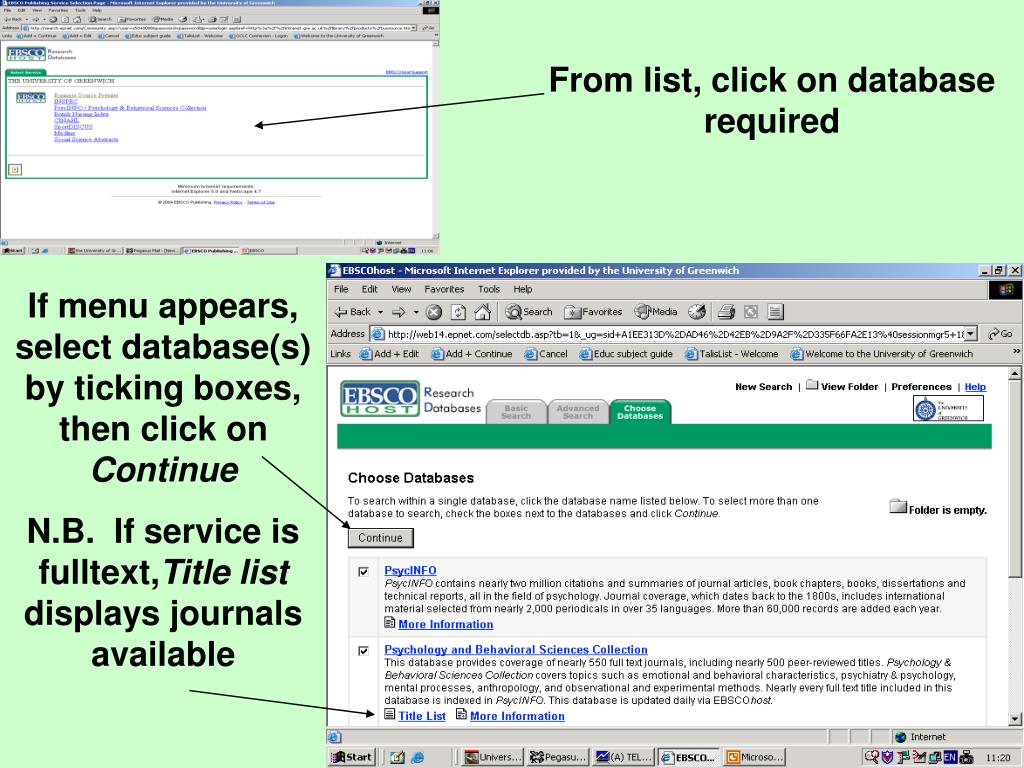Open the Windows Start button

(x=352, y=757)
